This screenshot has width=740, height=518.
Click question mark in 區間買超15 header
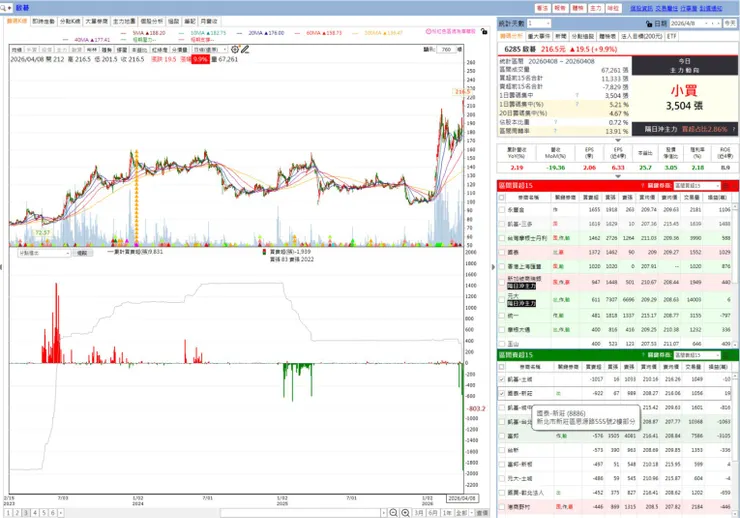click(x=642, y=185)
